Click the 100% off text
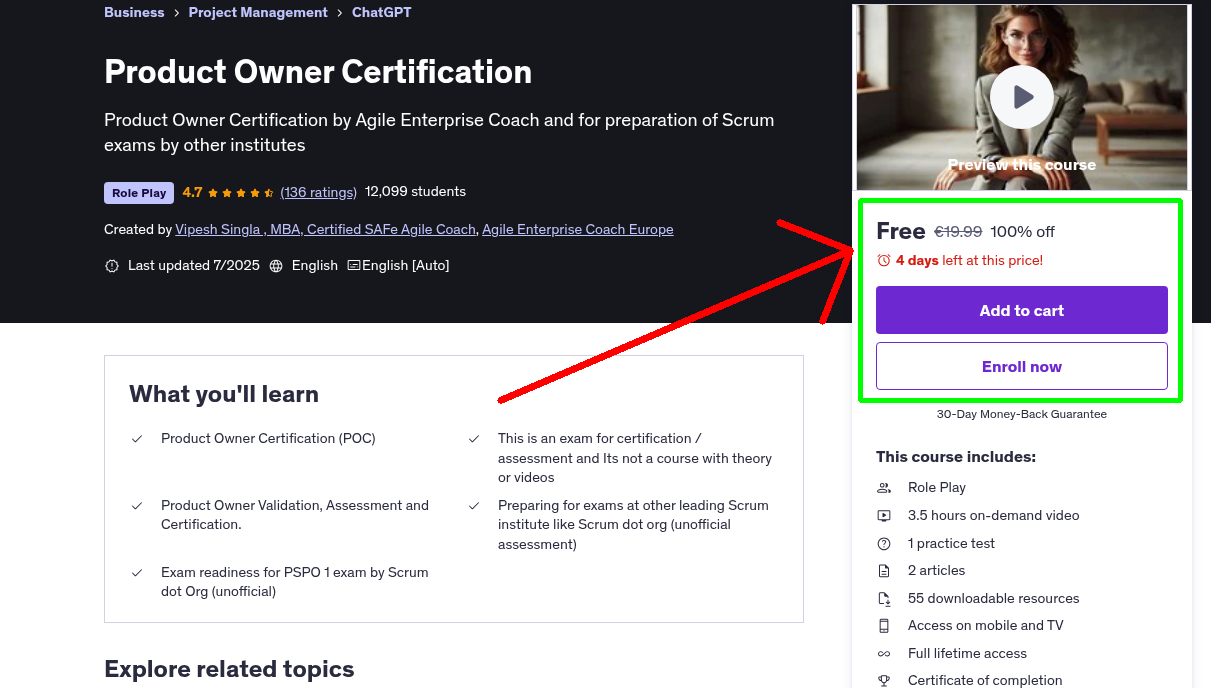 tap(1022, 232)
